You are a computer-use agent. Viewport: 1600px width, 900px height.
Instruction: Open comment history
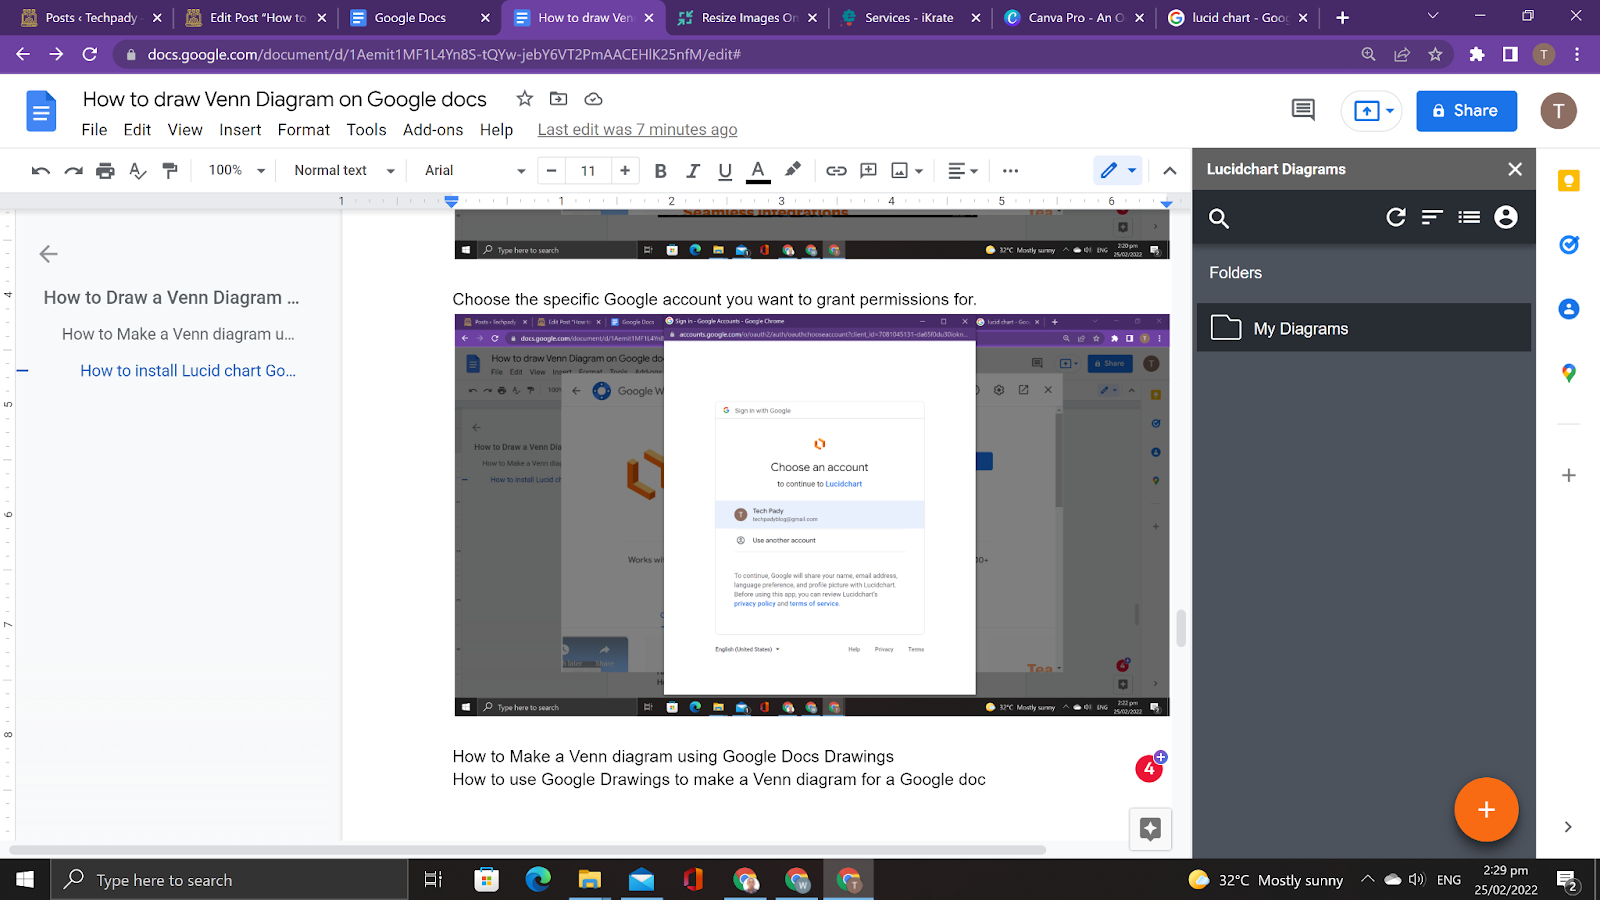pyautogui.click(x=1303, y=110)
